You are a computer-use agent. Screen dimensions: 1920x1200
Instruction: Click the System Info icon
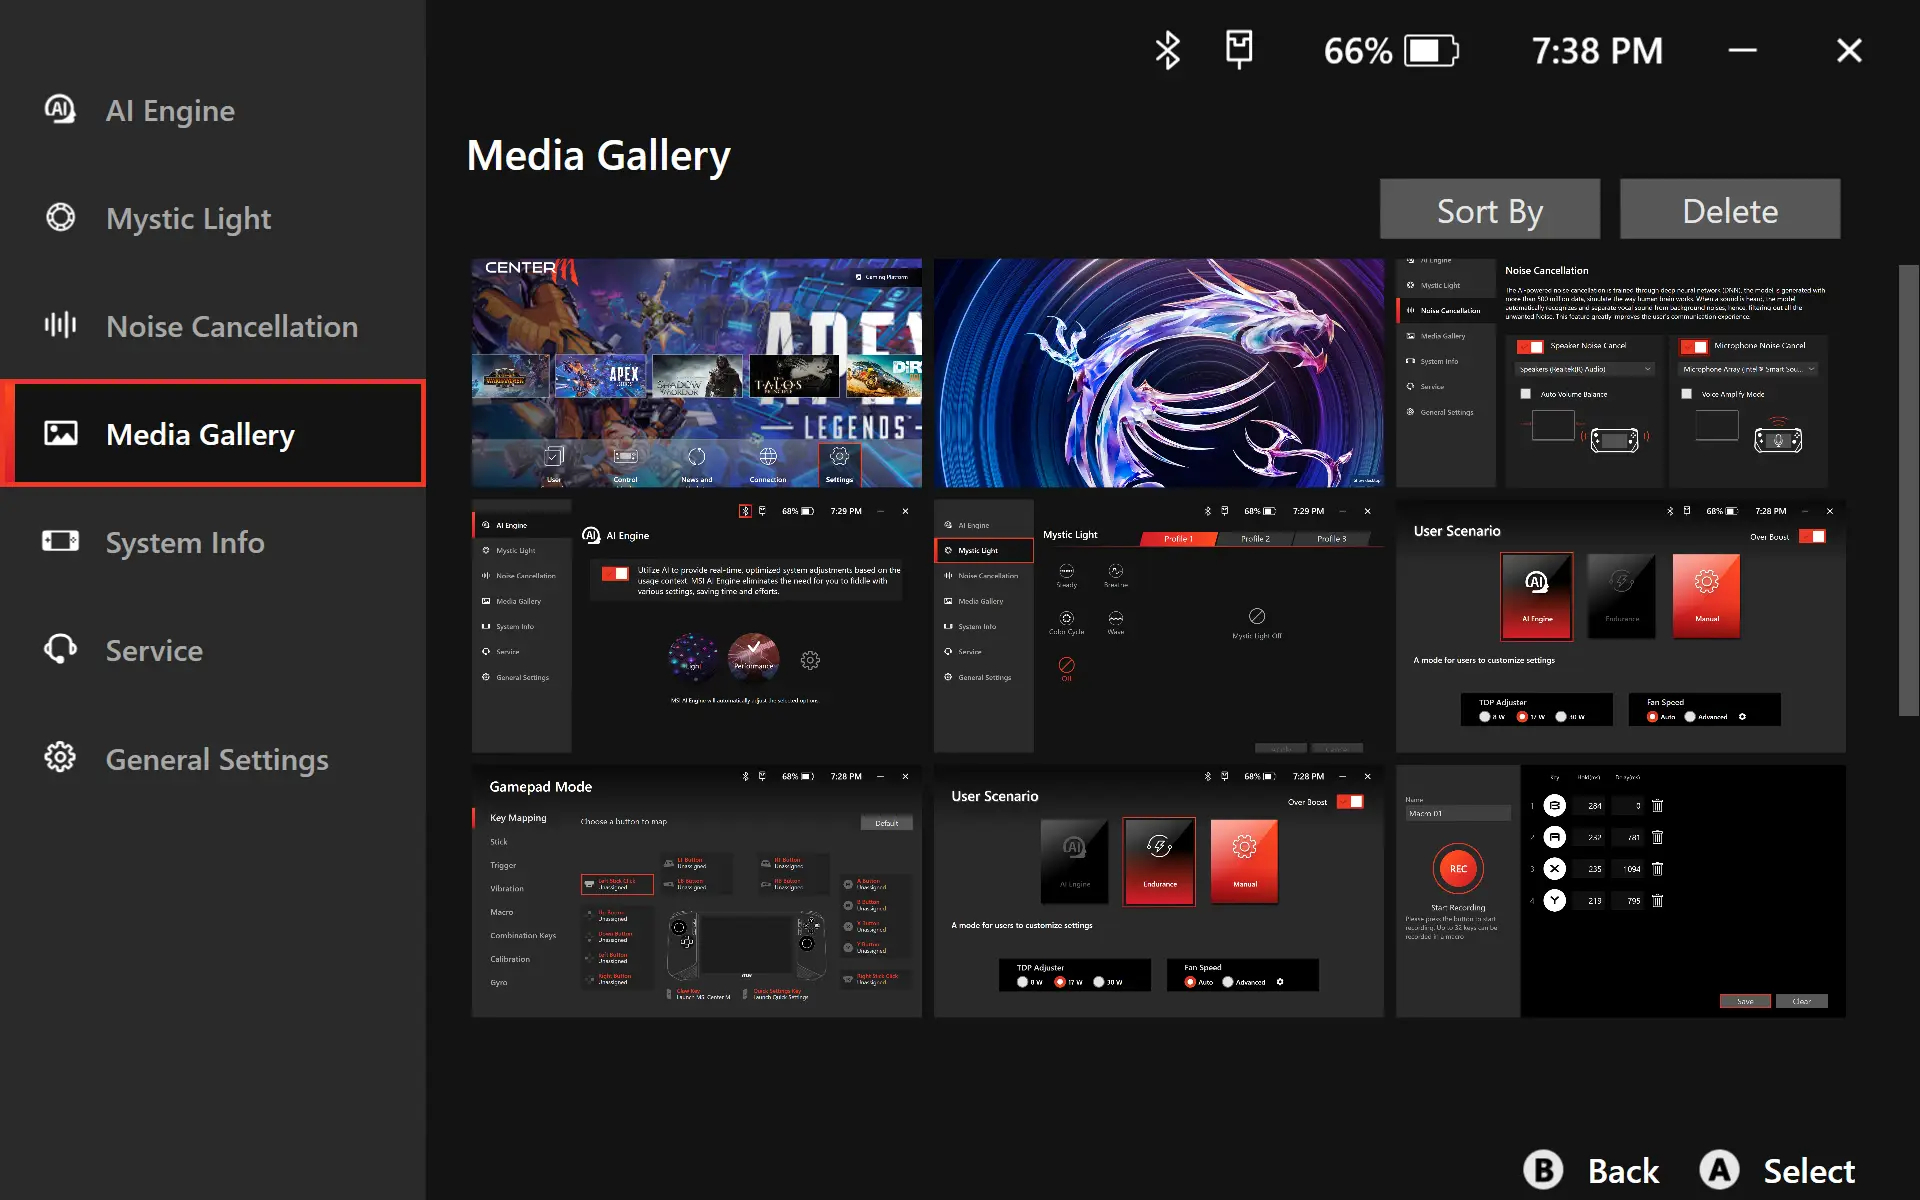click(60, 541)
